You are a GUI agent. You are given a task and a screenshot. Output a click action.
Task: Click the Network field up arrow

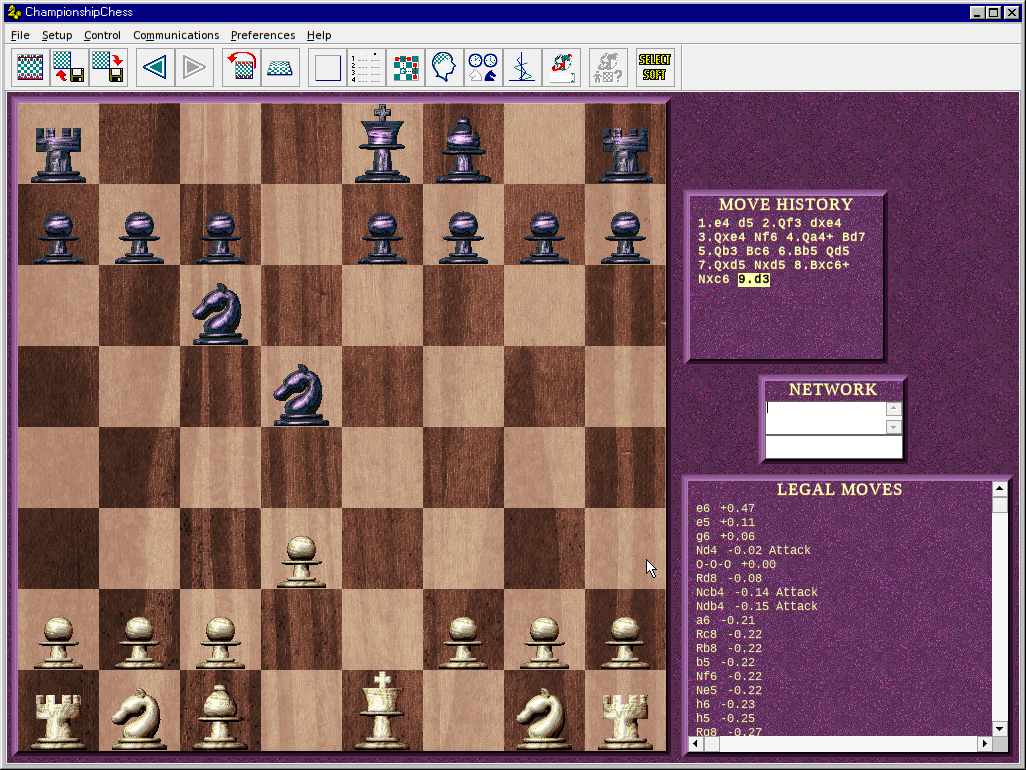click(892, 408)
